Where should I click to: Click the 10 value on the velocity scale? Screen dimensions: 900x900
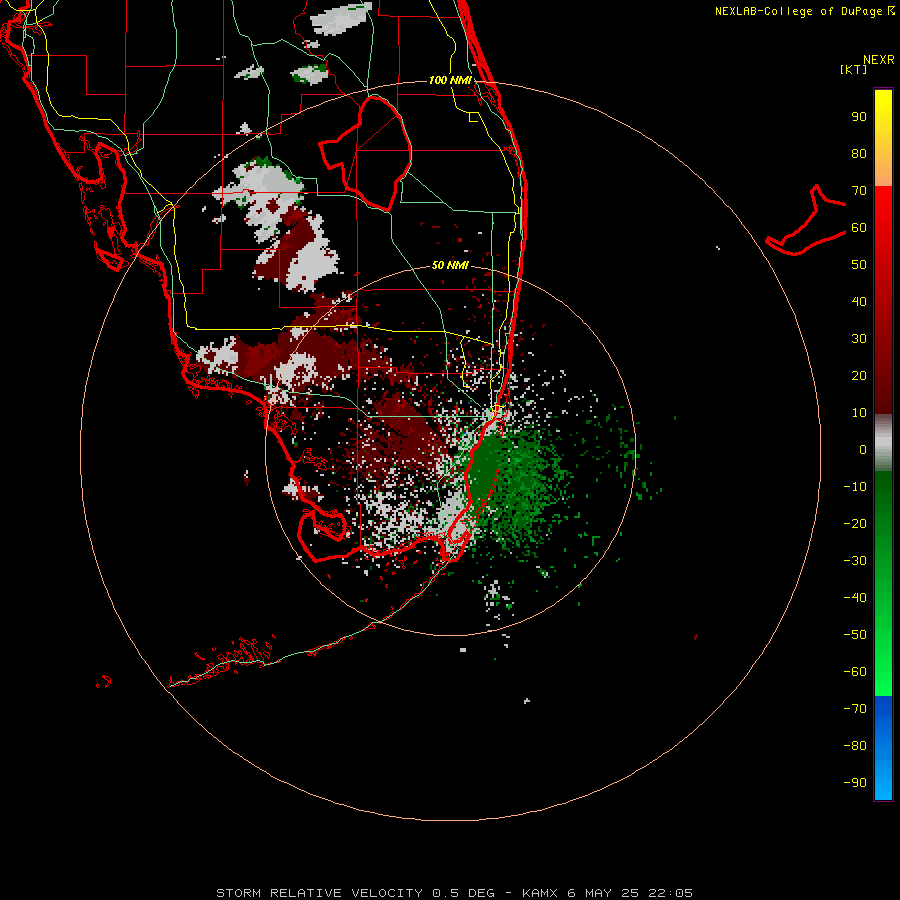pyautogui.click(x=859, y=413)
